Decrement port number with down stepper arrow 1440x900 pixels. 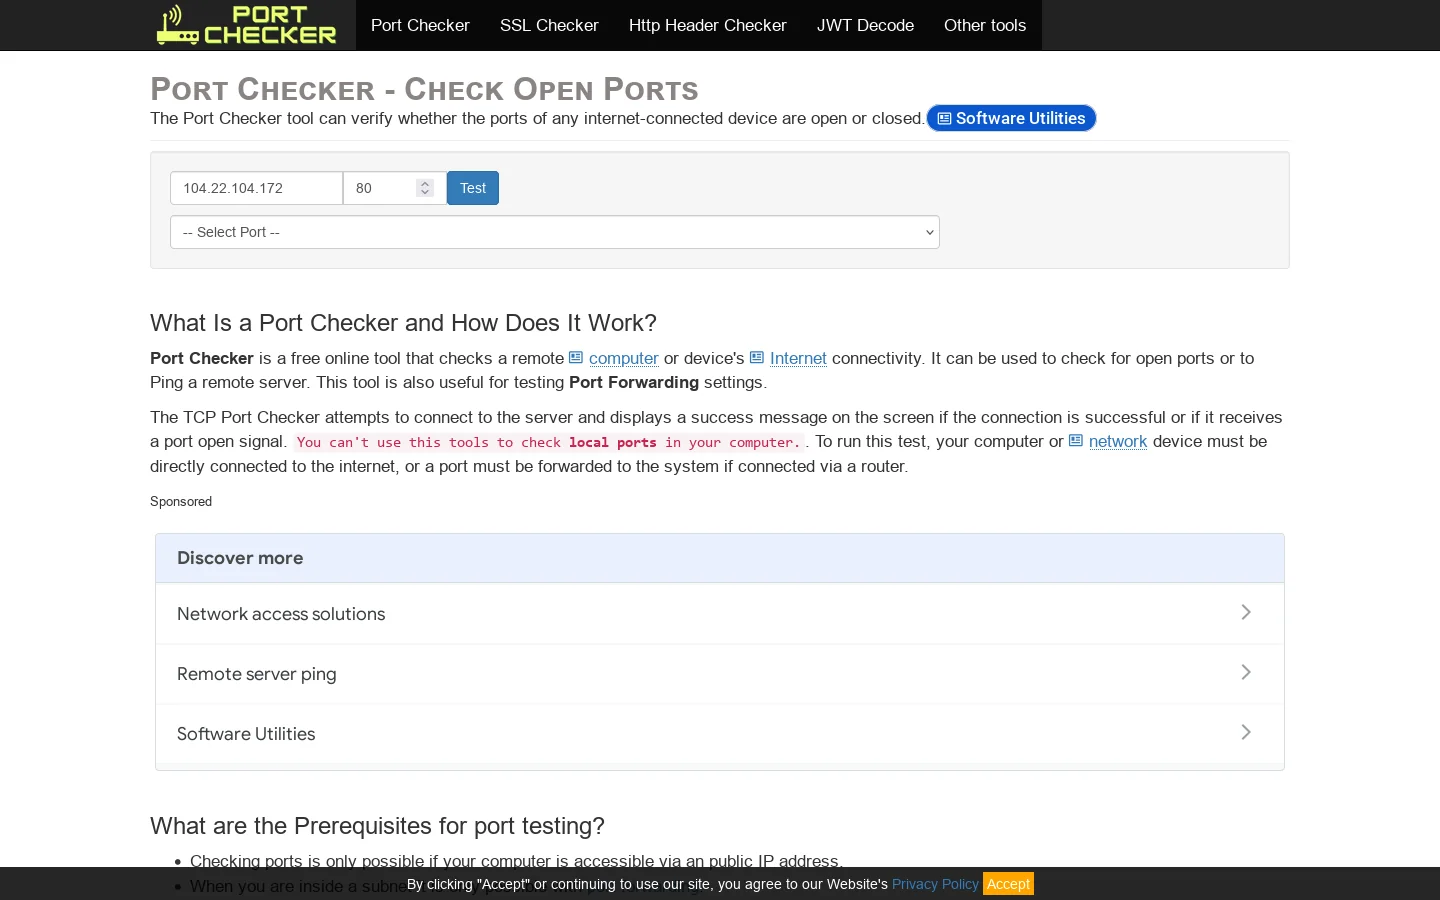tap(425, 193)
